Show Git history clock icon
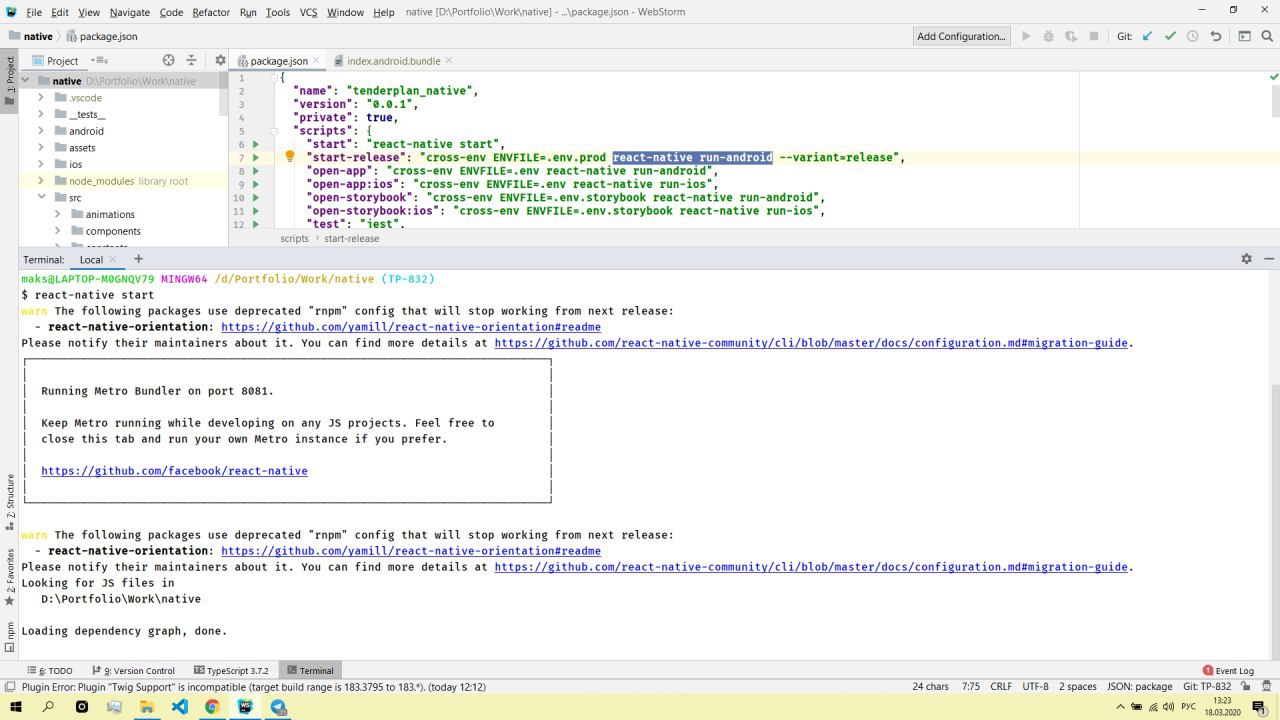This screenshot has height=720, width=1280. coord(1192,36)
